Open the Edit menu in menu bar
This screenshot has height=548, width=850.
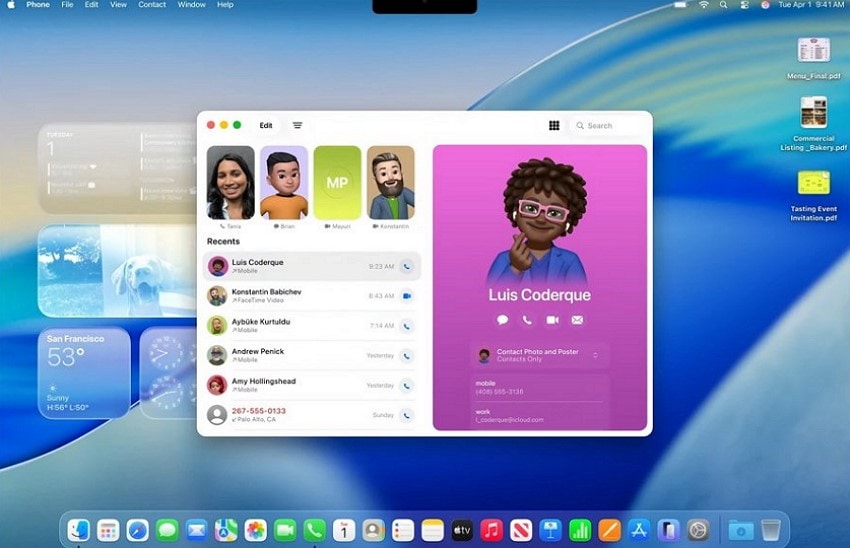[92, 4]
